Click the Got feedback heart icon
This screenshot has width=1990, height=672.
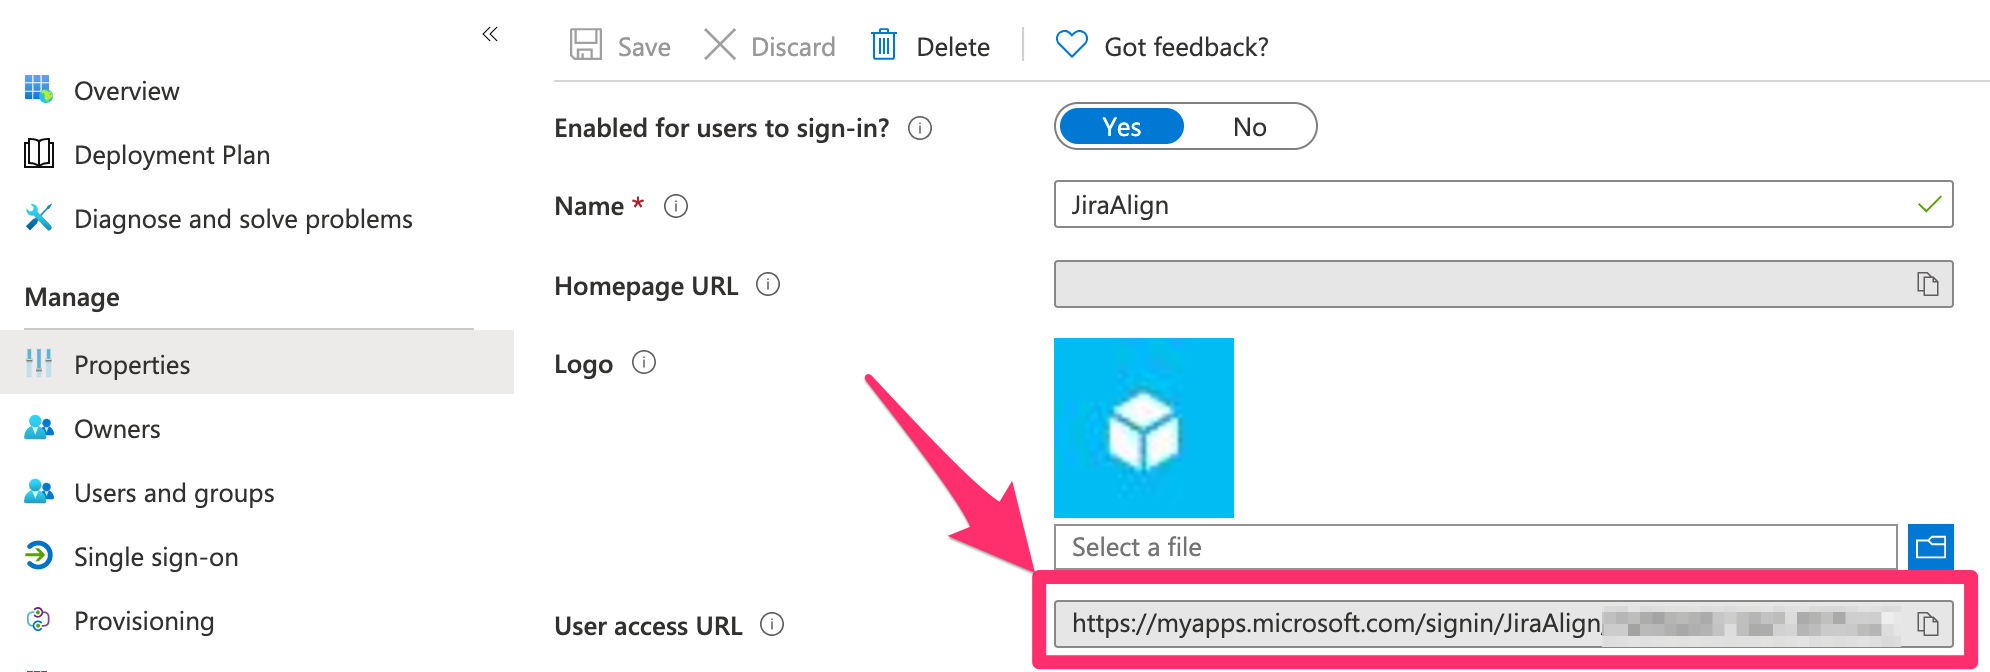click(1072, 44)
